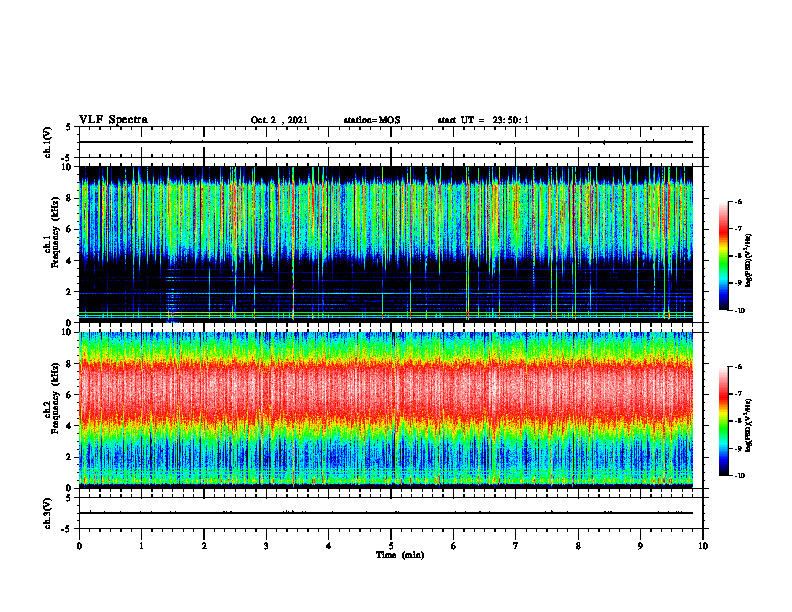Click the "8" kHz tick on ch.2 axis
The height and width of the screenshot is (612, 792).
click(69, 364)
